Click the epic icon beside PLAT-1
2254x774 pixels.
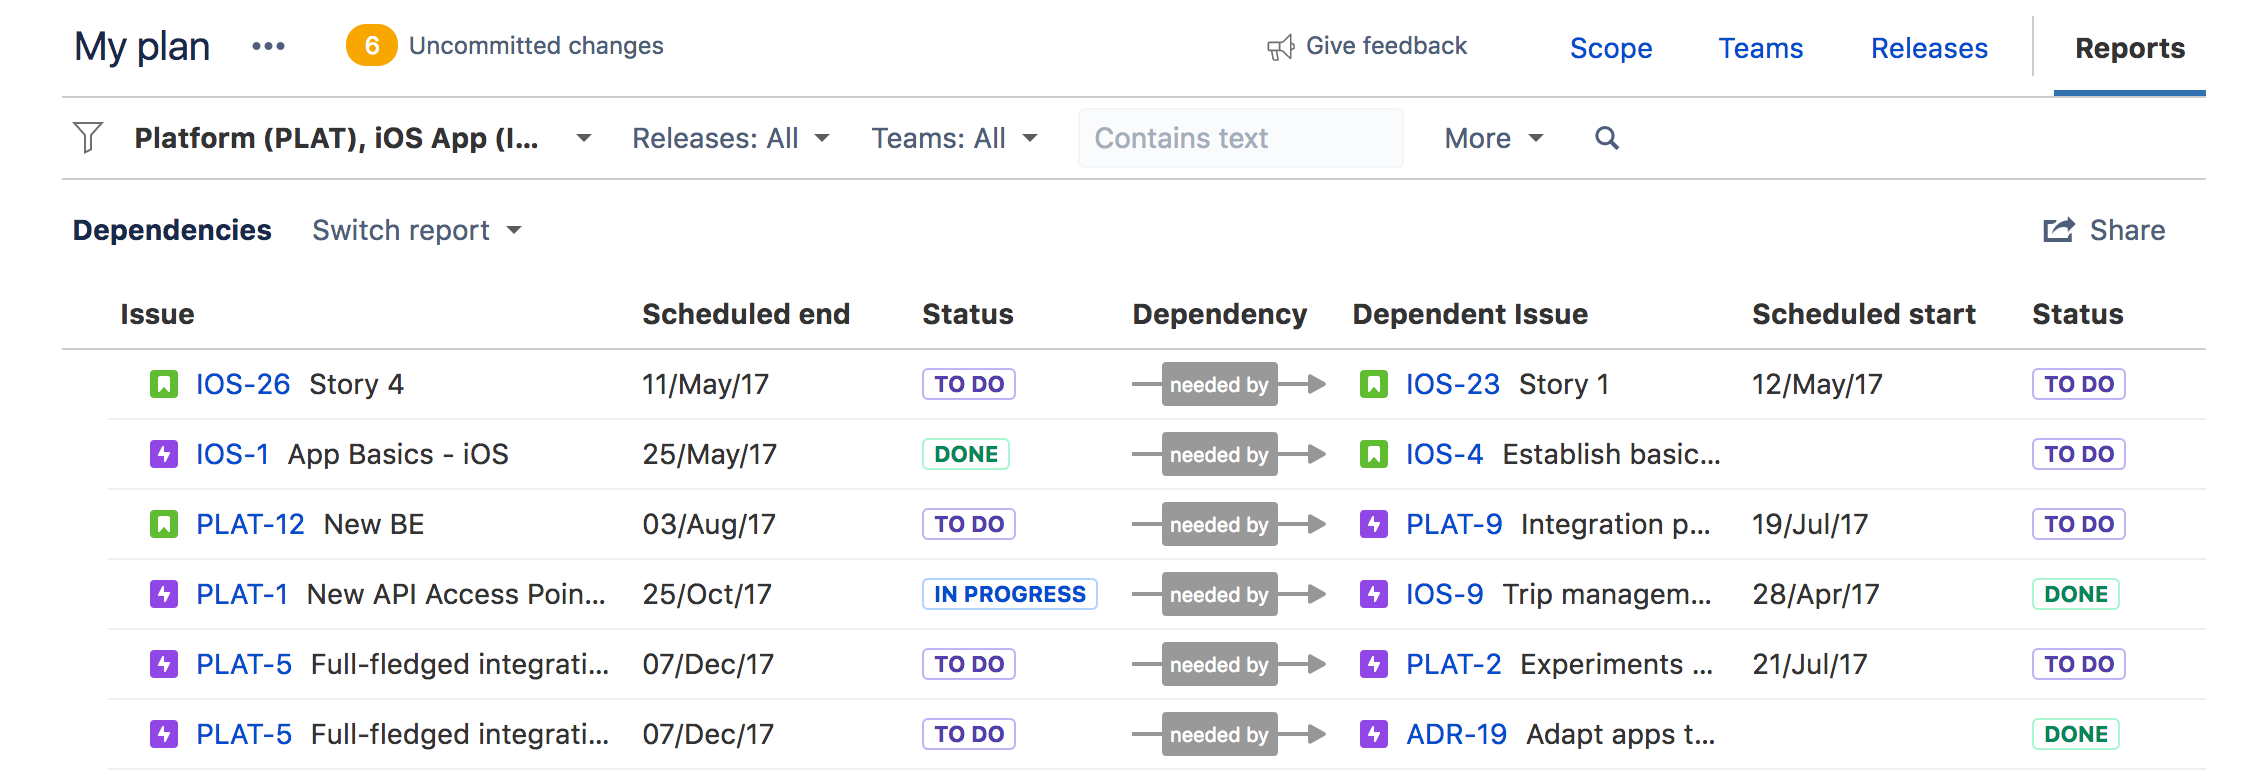pyautogui.click(x=163, y=594)
